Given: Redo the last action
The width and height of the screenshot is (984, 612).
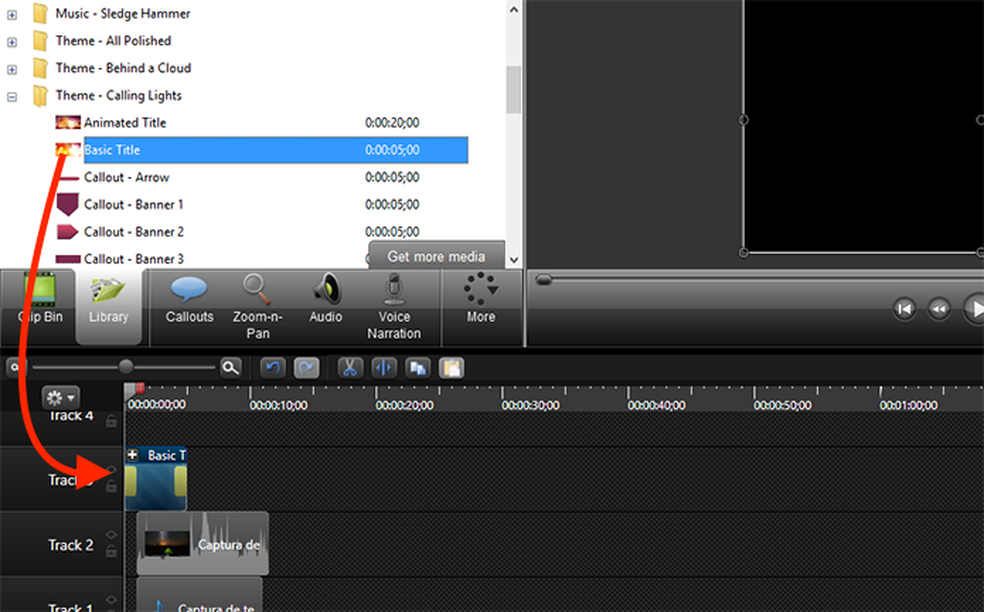Looking at the screenshot, I should pyautogui.click(x=305, y=368).
